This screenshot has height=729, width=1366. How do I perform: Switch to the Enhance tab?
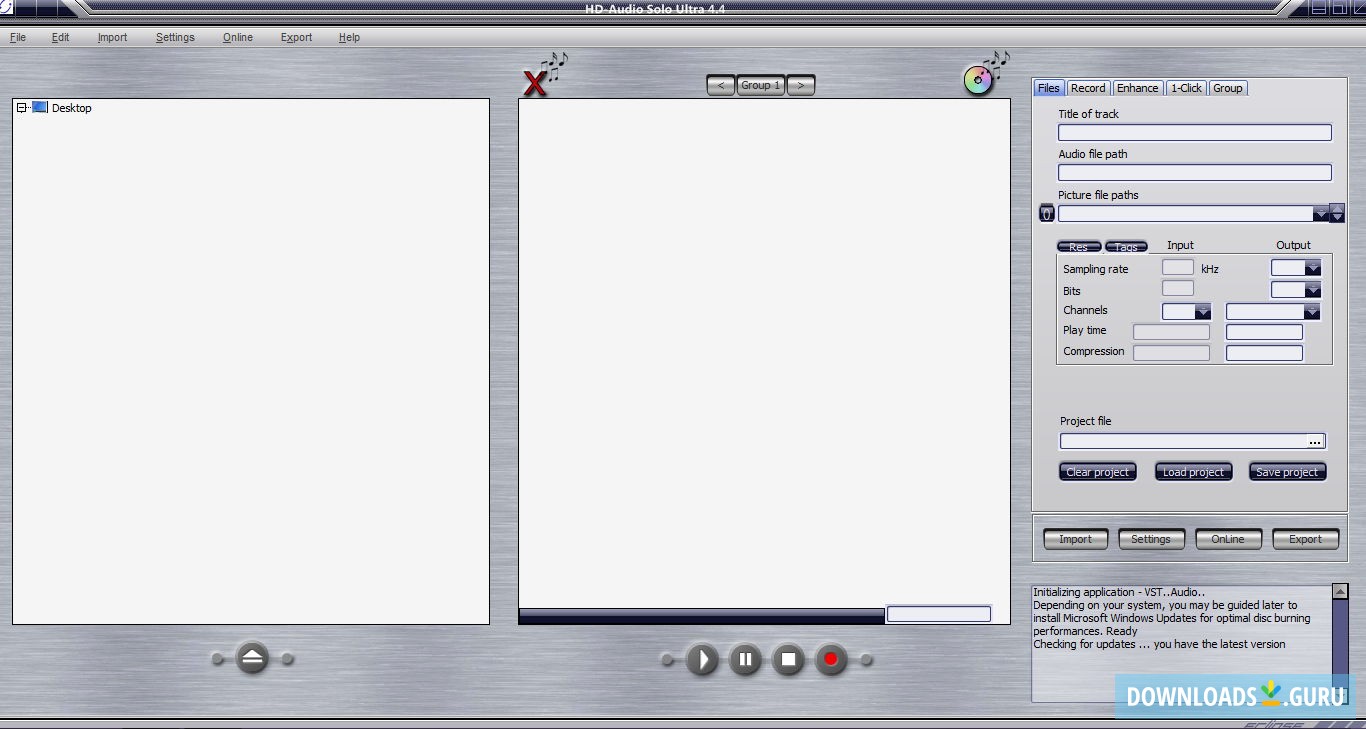(1138, 88)
